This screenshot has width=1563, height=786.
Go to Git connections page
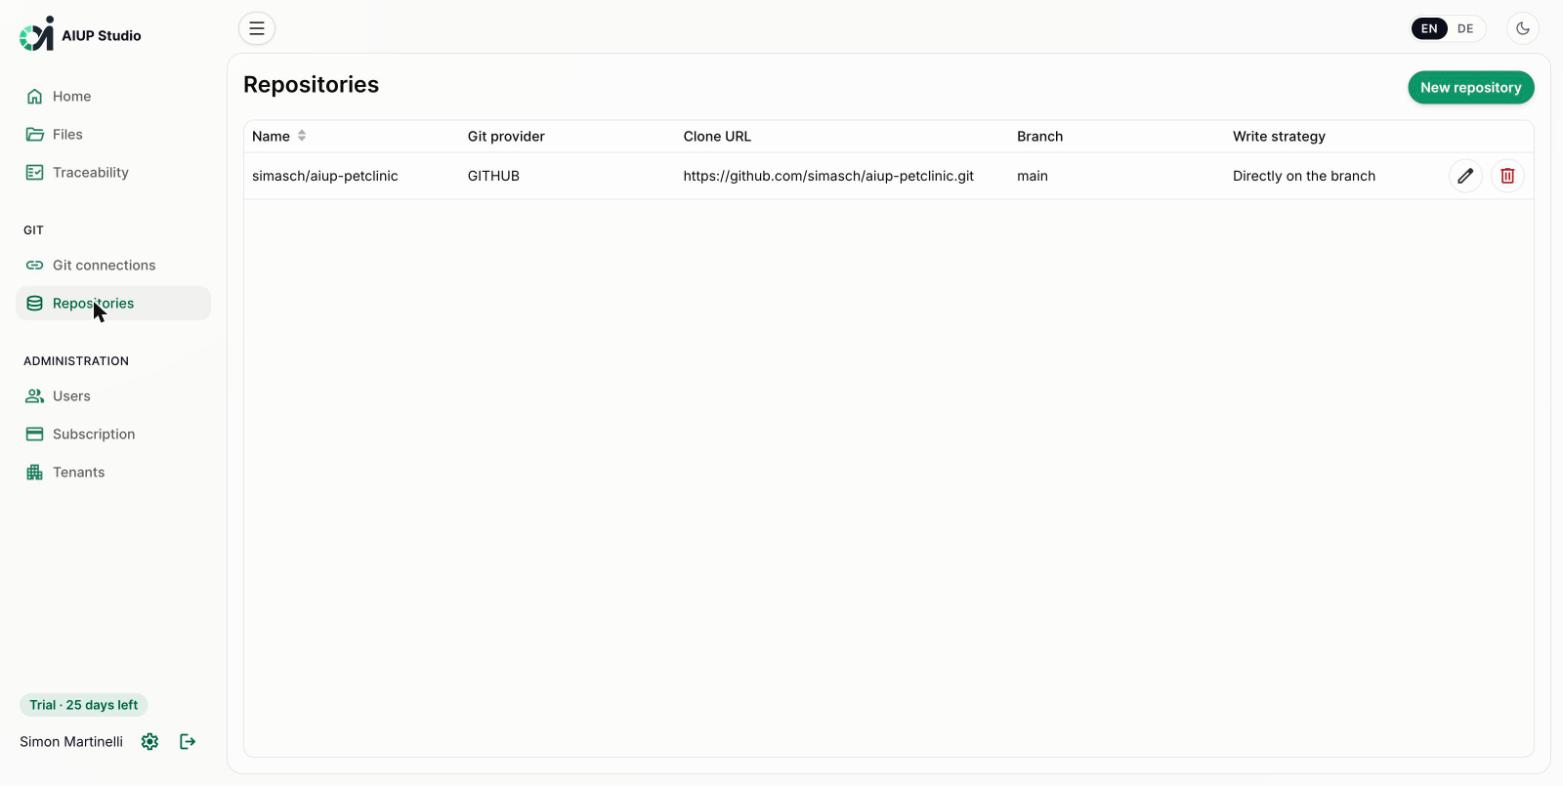113,265
